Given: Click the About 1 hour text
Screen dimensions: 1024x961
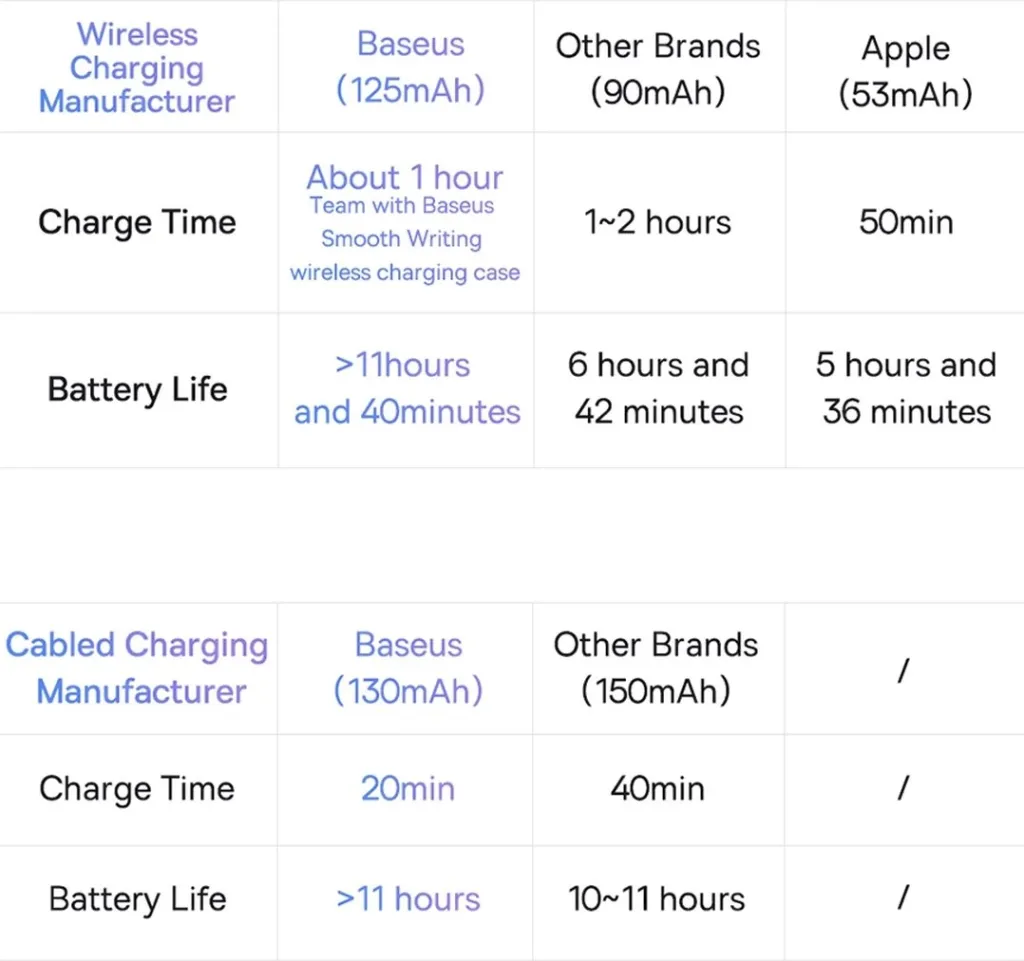Looking at the screenshot, I should click(405, 177).
